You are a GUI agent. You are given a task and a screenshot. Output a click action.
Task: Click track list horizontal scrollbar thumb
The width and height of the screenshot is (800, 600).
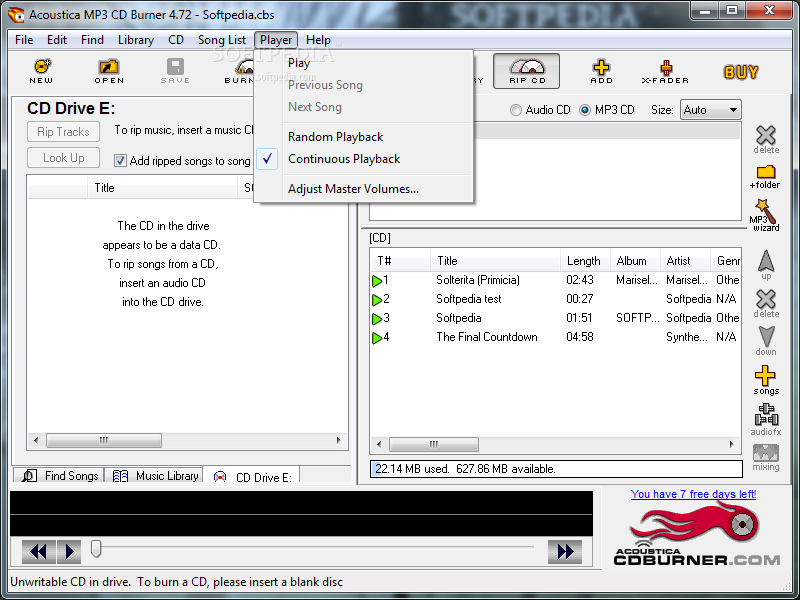point(434,444)
